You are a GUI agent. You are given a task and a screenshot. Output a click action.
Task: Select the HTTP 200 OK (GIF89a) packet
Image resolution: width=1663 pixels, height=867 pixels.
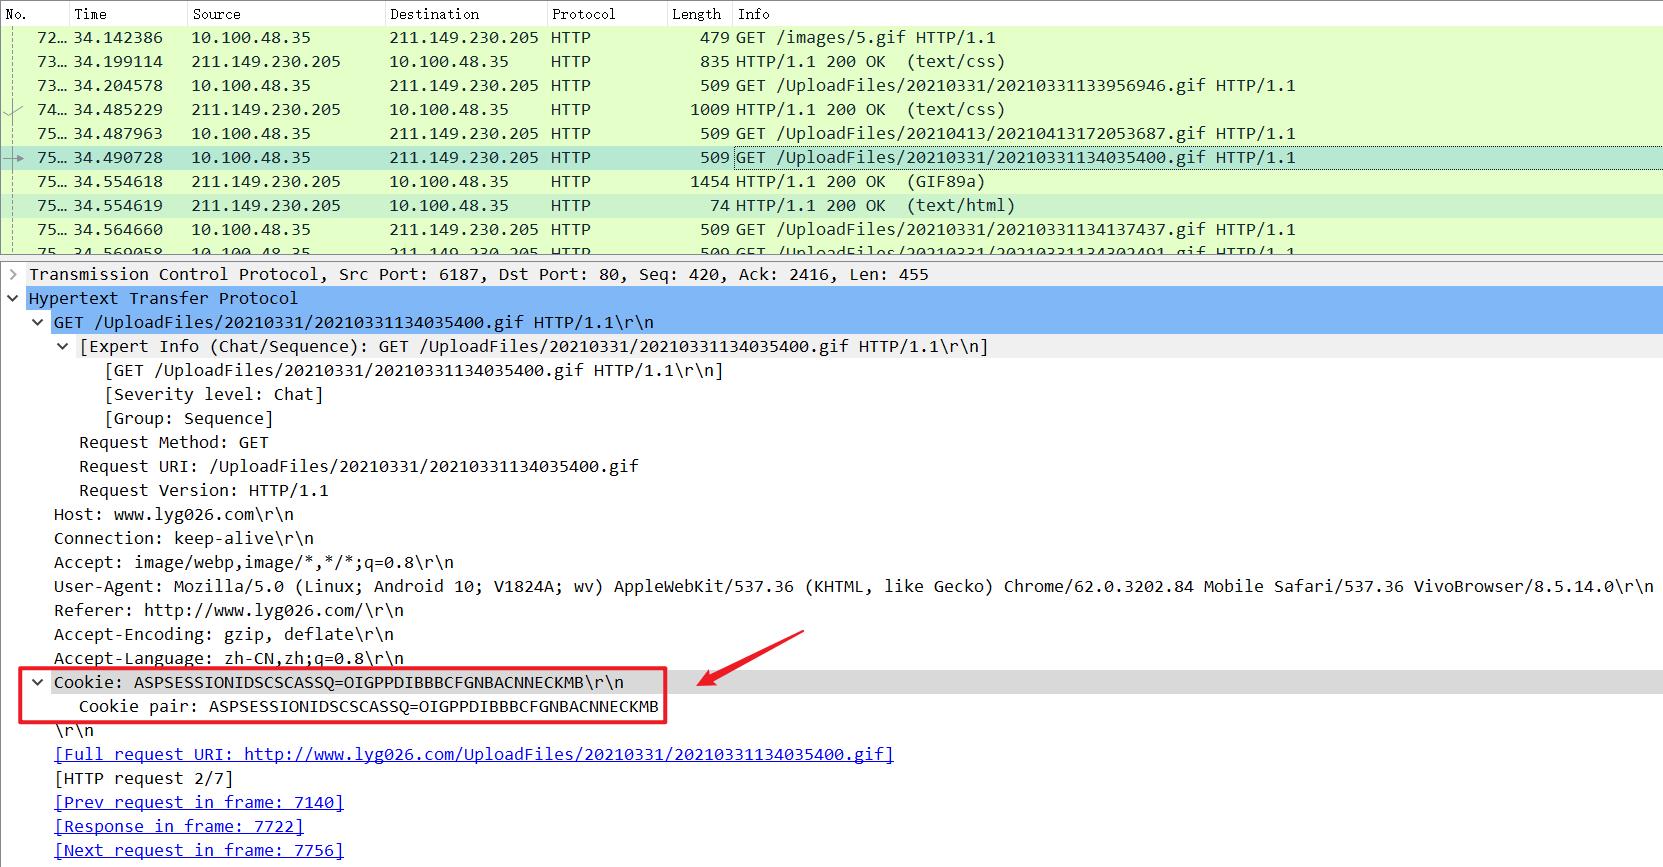point(831,182)
